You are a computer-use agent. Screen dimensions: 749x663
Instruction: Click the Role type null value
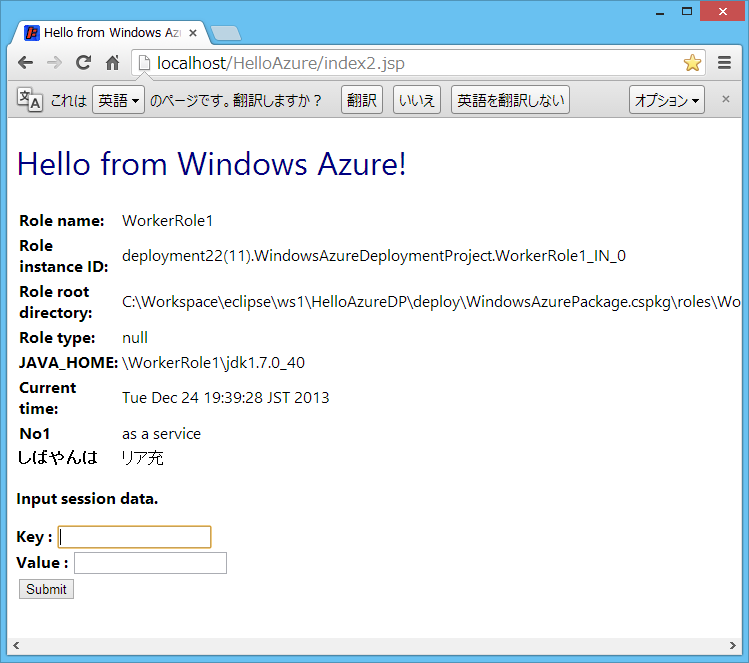135,338
